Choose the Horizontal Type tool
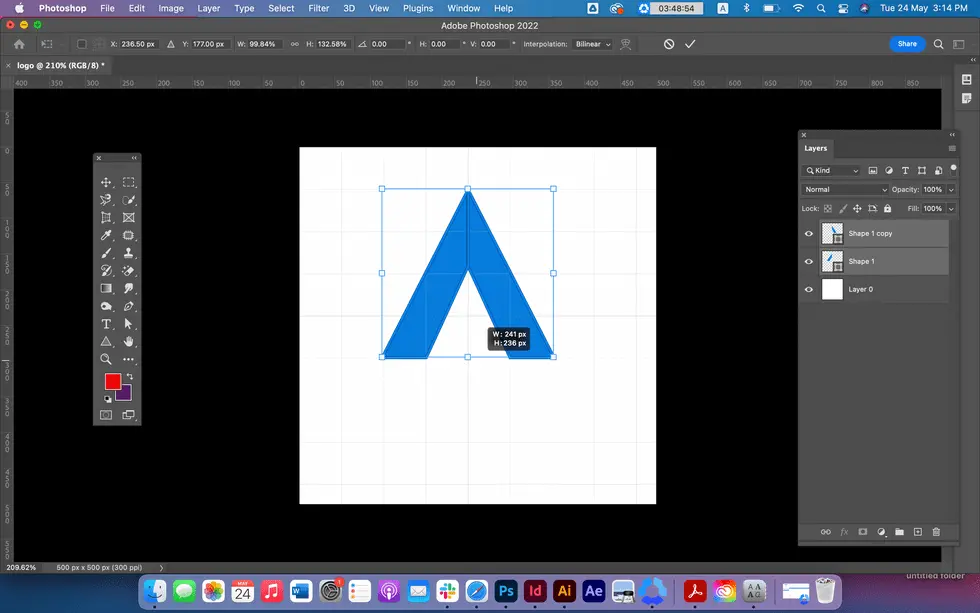 (106, 324)
